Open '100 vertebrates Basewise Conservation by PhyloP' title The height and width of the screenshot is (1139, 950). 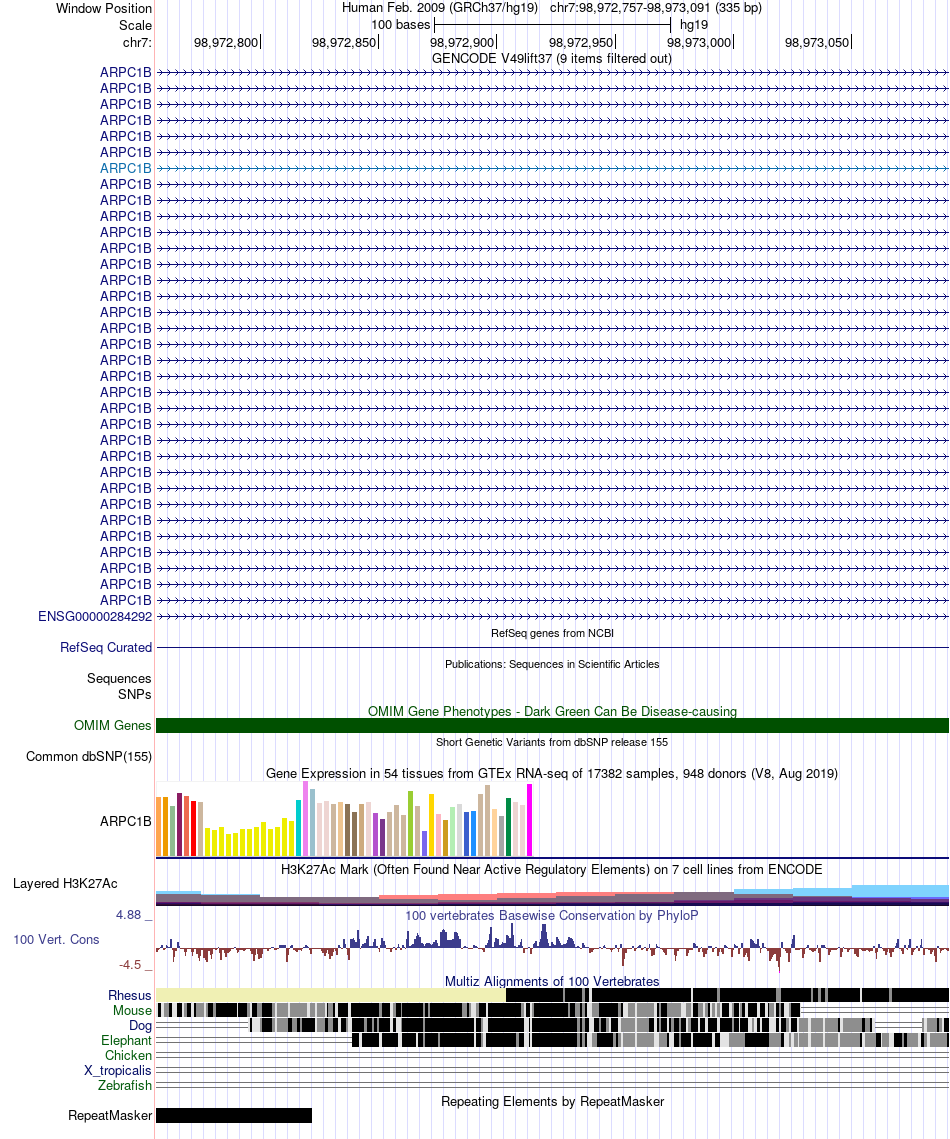click(552, 915)
